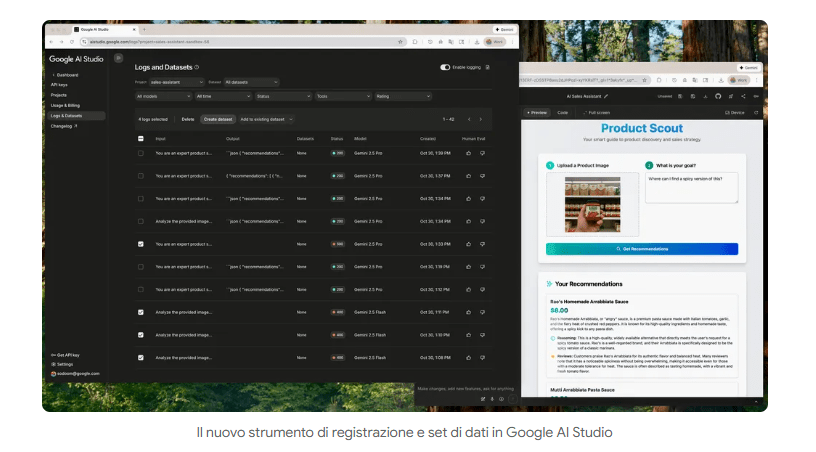Open the All datasets dropdown
The height and width of the screenshot is (452, 816).
251,82
